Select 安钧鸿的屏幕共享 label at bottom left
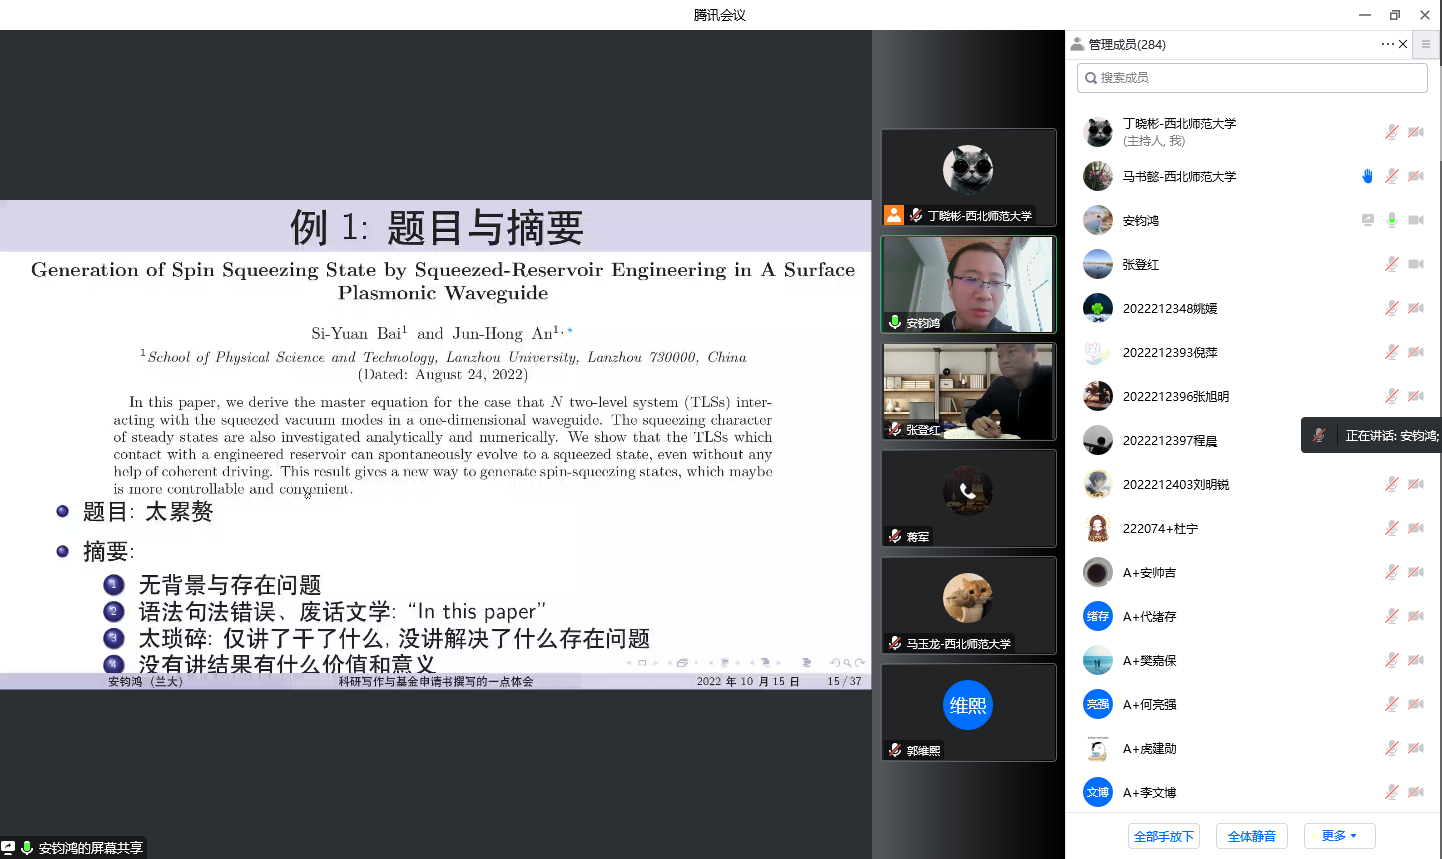 click(90, 848)
